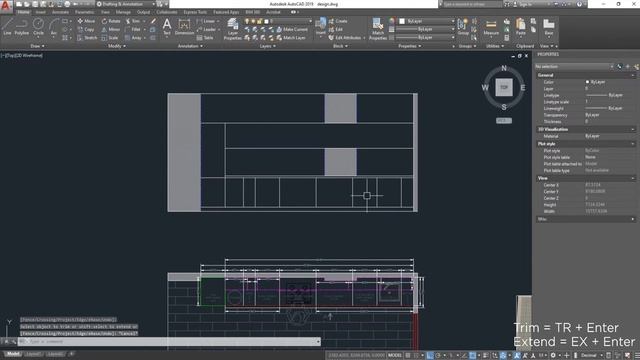Click Edit Attributes in Block panel
Image resolution: width=640 pixels, height=360 pixels.
click(x=345, y=38)
